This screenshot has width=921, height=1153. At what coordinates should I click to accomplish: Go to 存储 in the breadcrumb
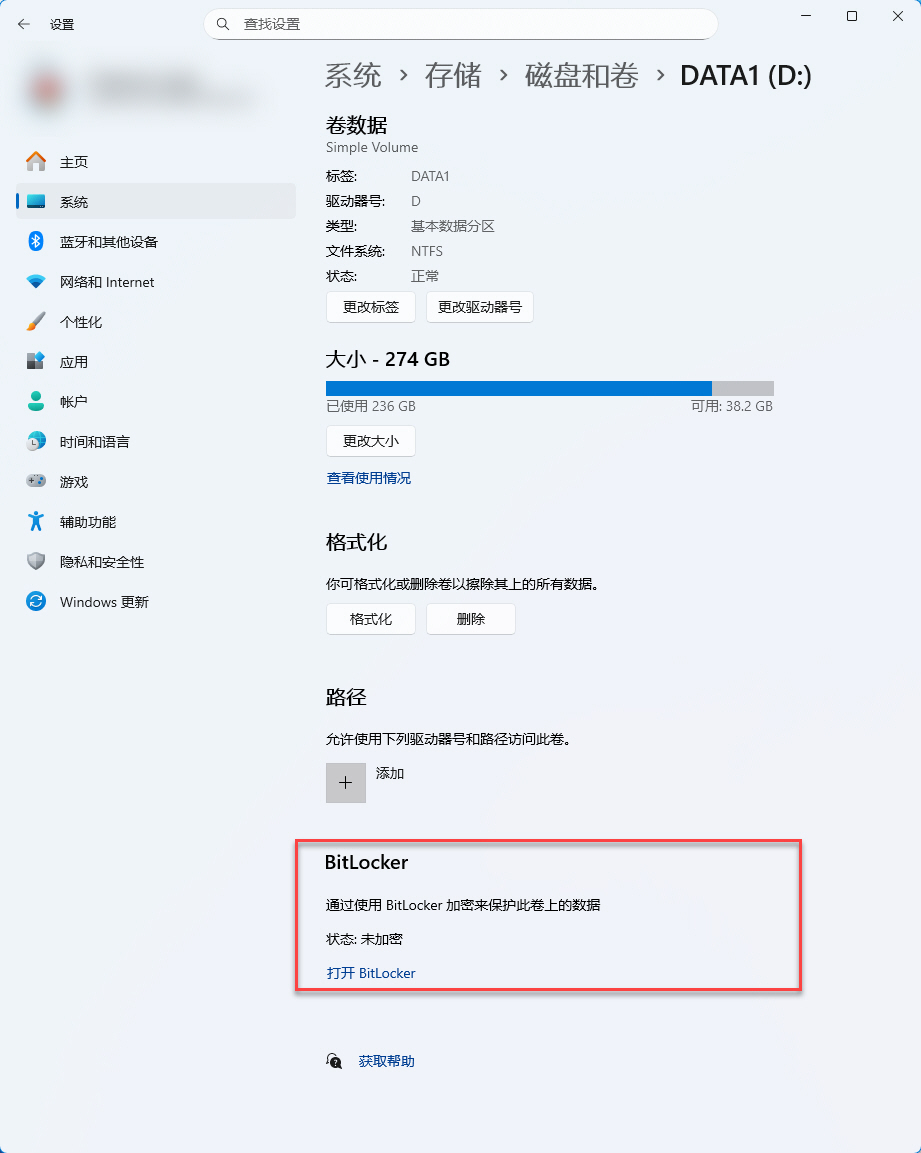pyautogui.click(x=453, y=76)
